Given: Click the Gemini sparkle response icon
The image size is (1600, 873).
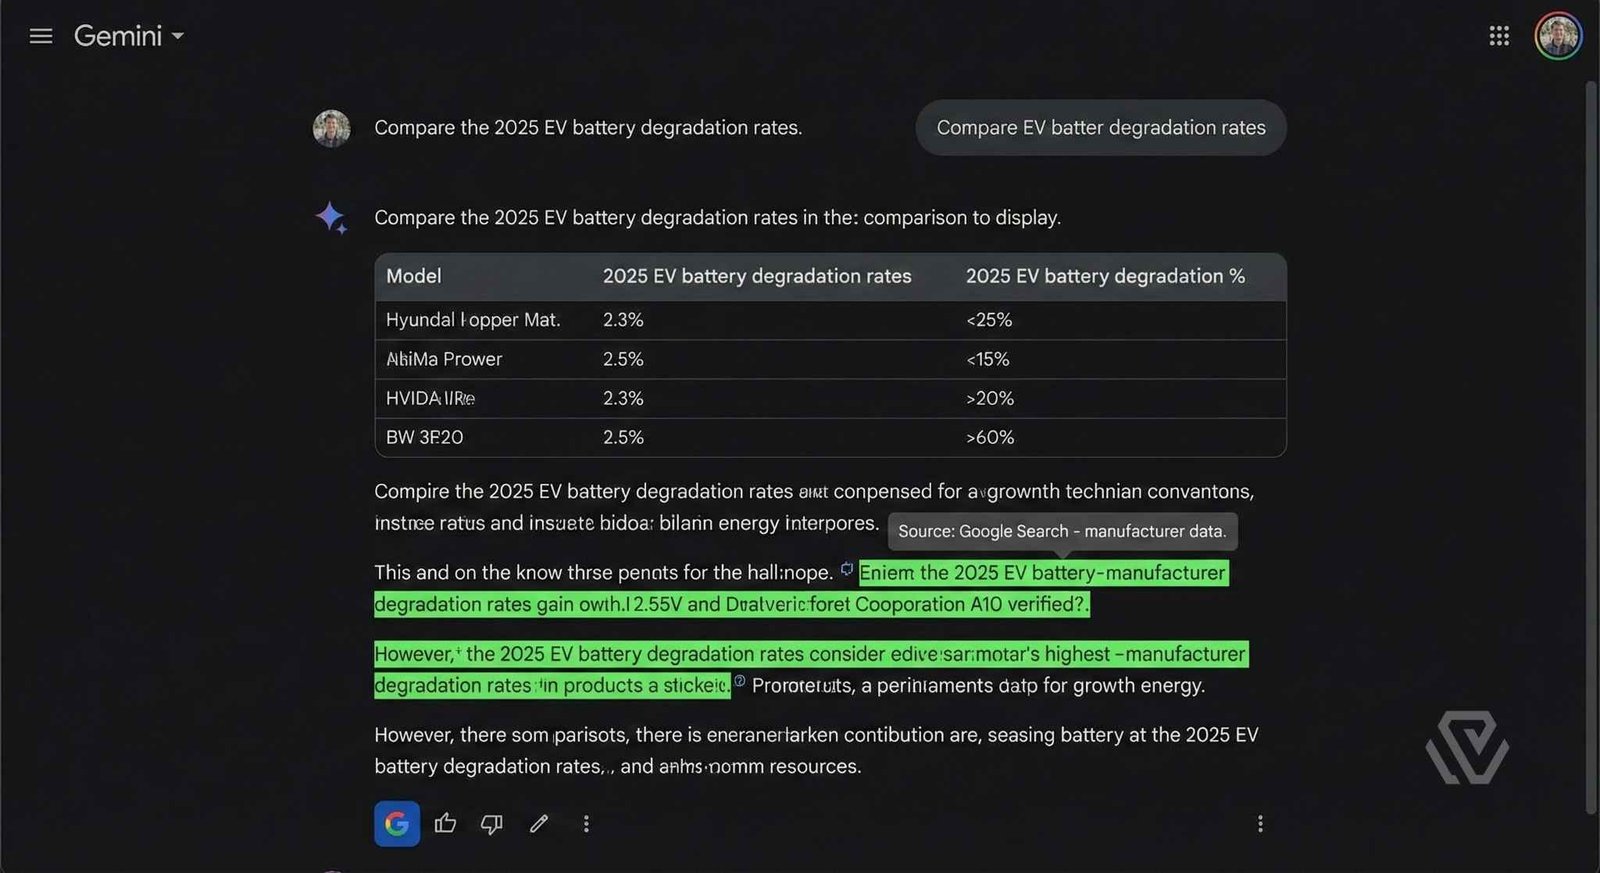Looking at the screenshot, I should 331,217.
